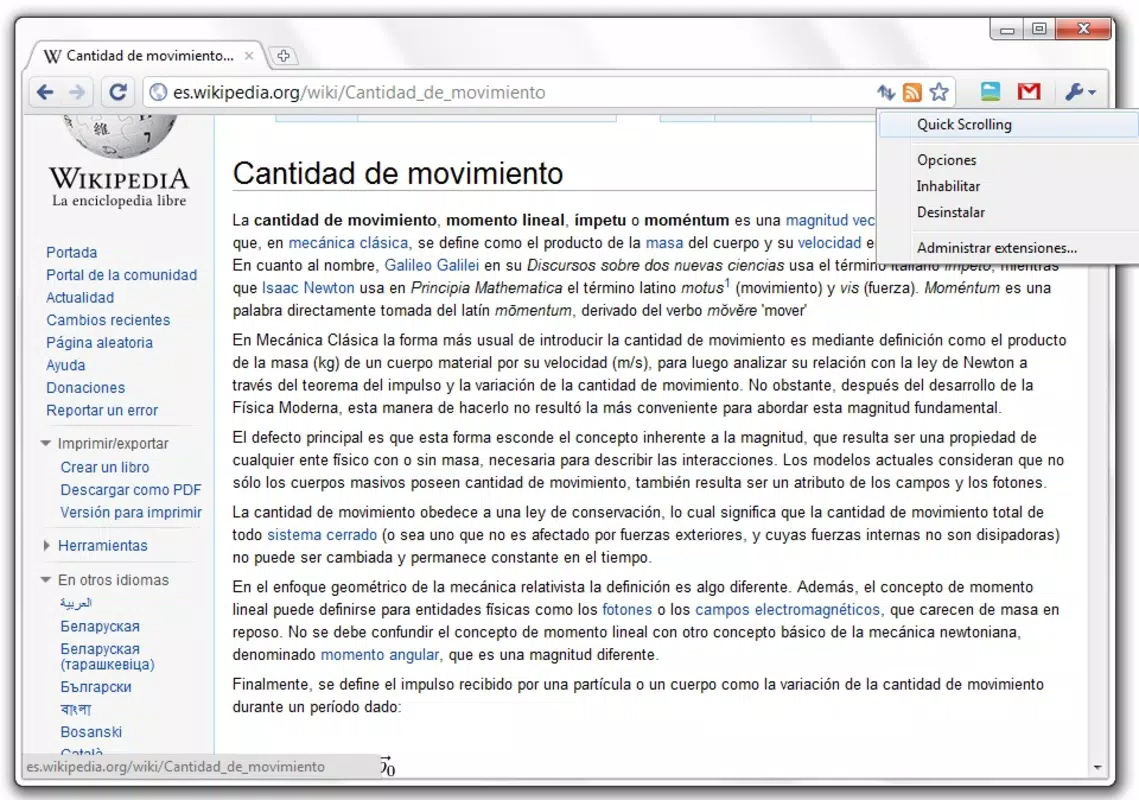The image size is (1139, 800).
Task: Click the forward navigation arrow
Action: coord(77,92)
